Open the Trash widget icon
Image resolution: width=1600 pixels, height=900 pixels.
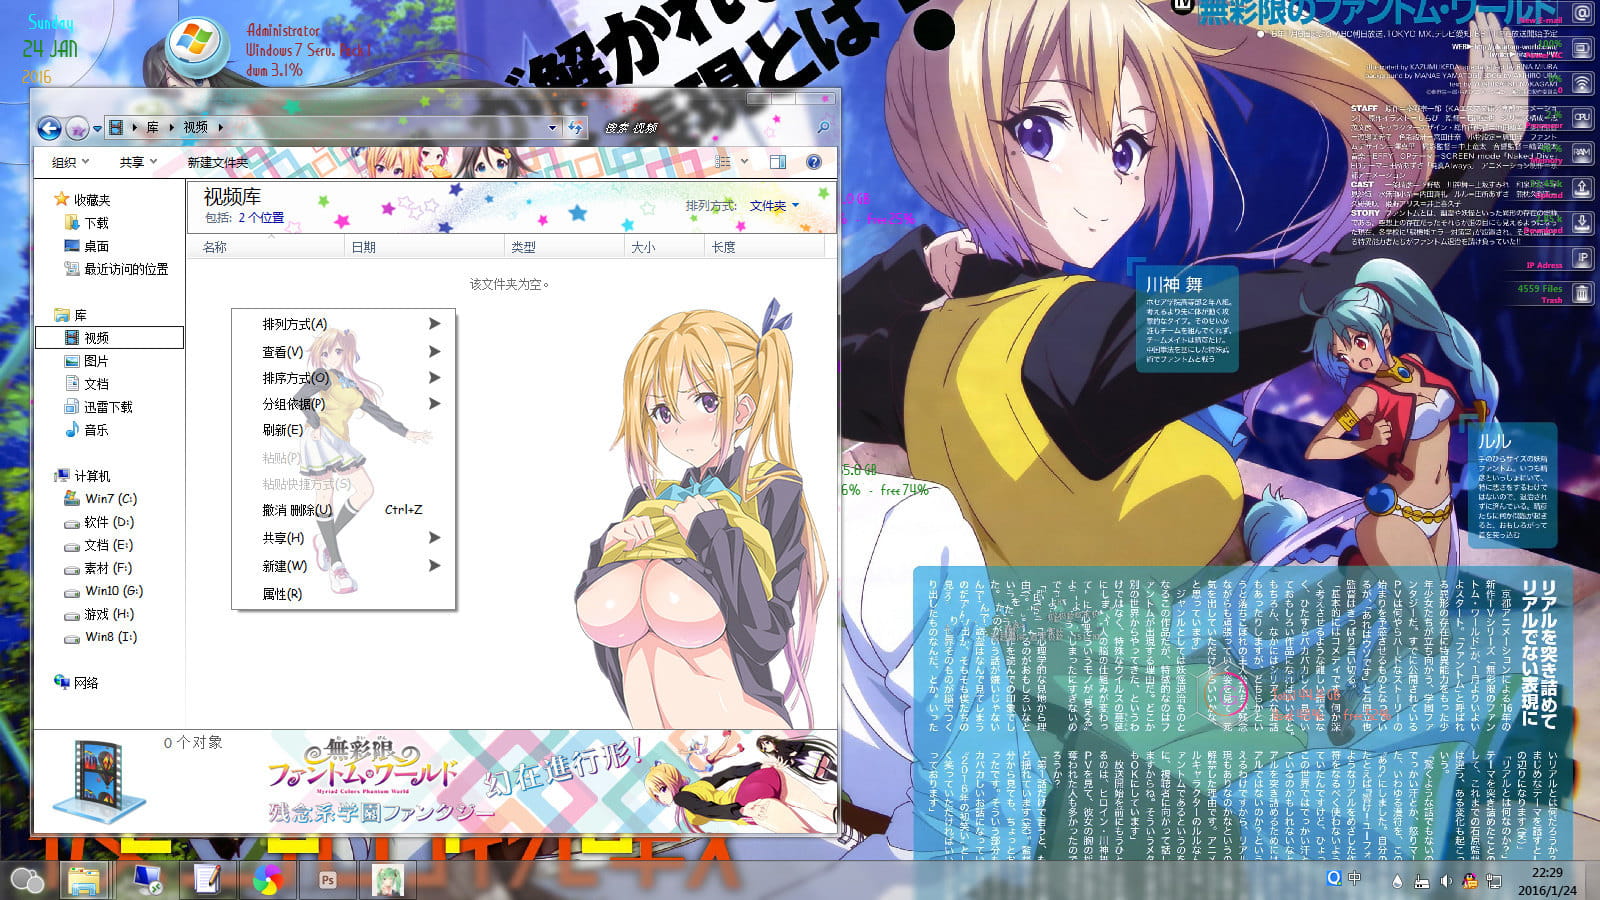point(1582,293)
